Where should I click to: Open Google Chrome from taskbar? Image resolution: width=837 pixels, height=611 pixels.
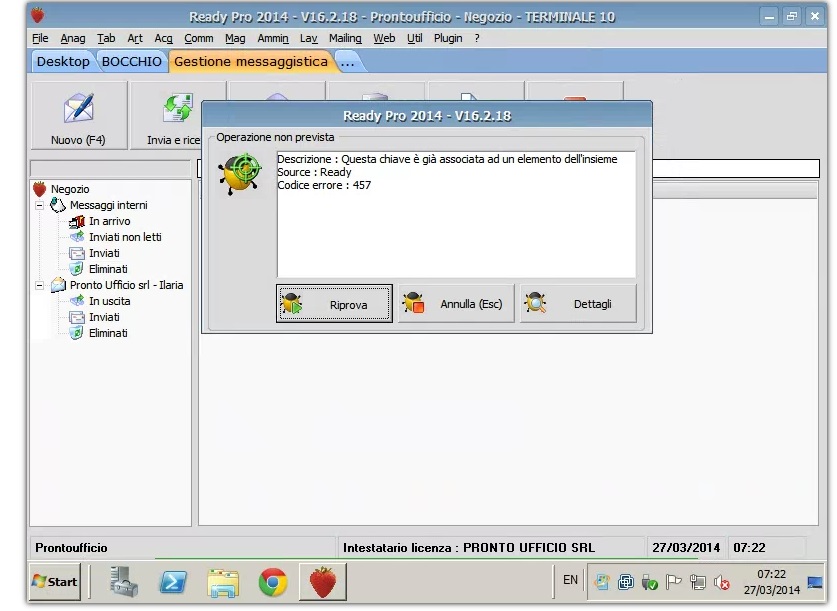(x=273, y=582)
